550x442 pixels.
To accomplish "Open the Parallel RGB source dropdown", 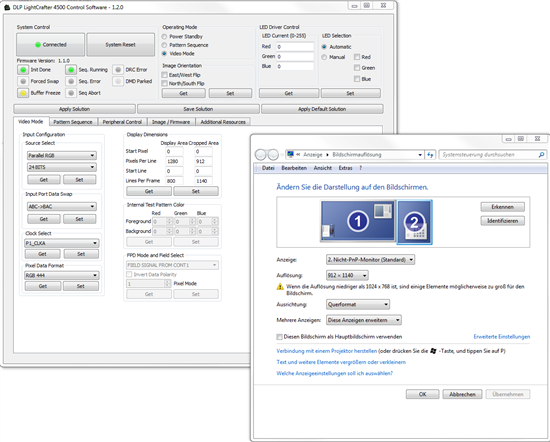I will (62, 155).
